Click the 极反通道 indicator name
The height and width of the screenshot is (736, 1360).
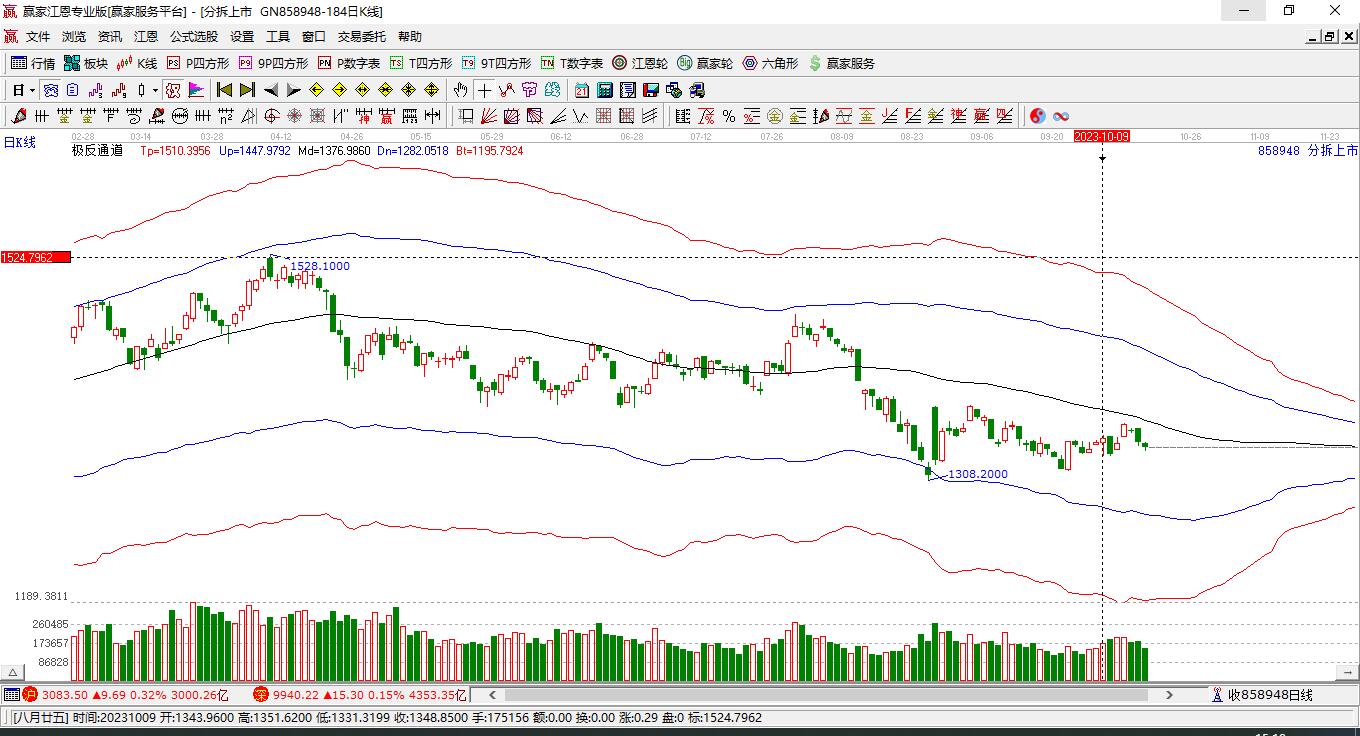click(x=97, y=151)
